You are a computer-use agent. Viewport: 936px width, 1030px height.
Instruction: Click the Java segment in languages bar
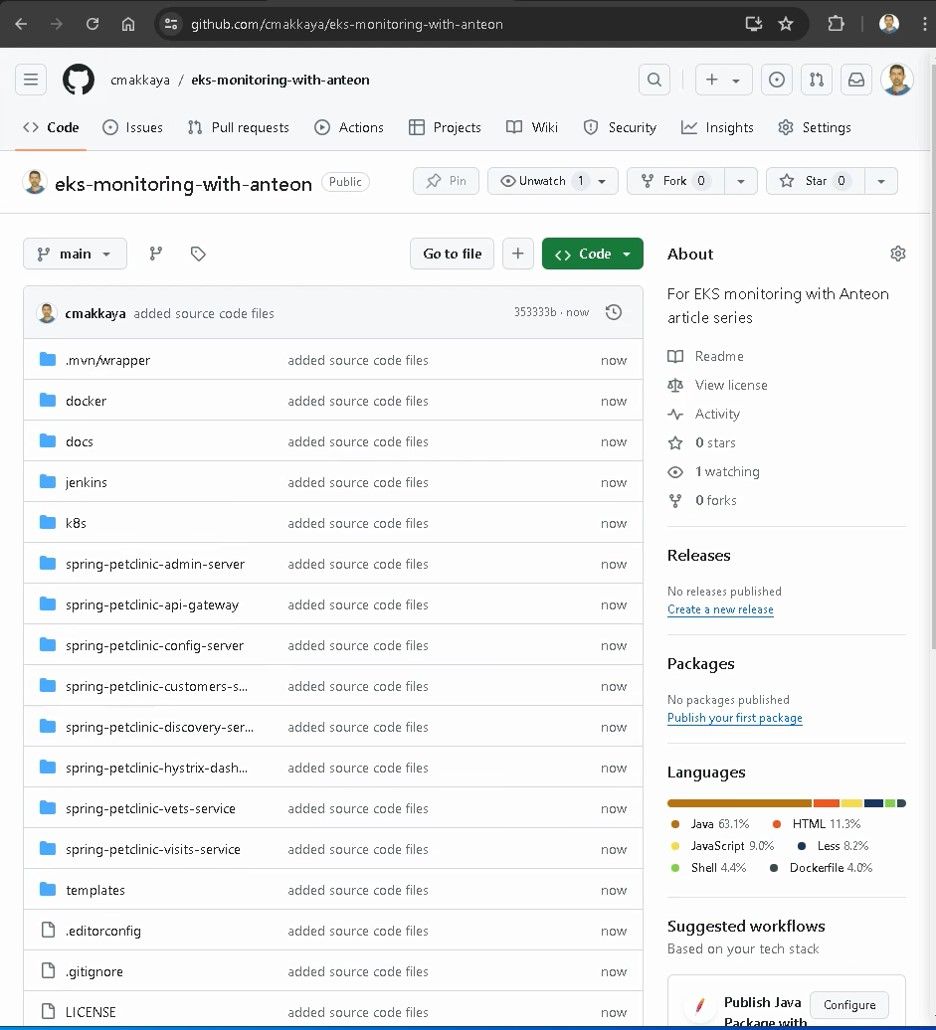pyautogui.click(x=738, y=803)
